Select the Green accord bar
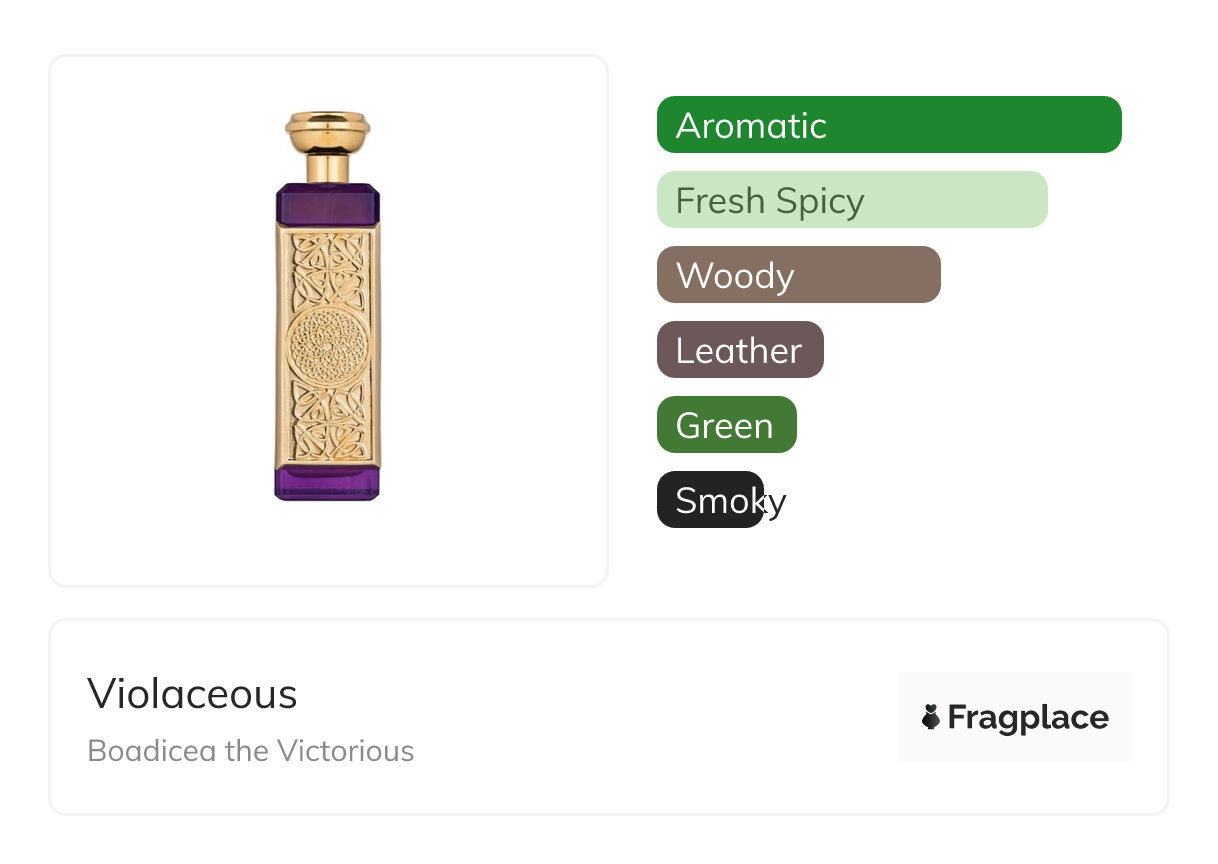 (726, 425)
